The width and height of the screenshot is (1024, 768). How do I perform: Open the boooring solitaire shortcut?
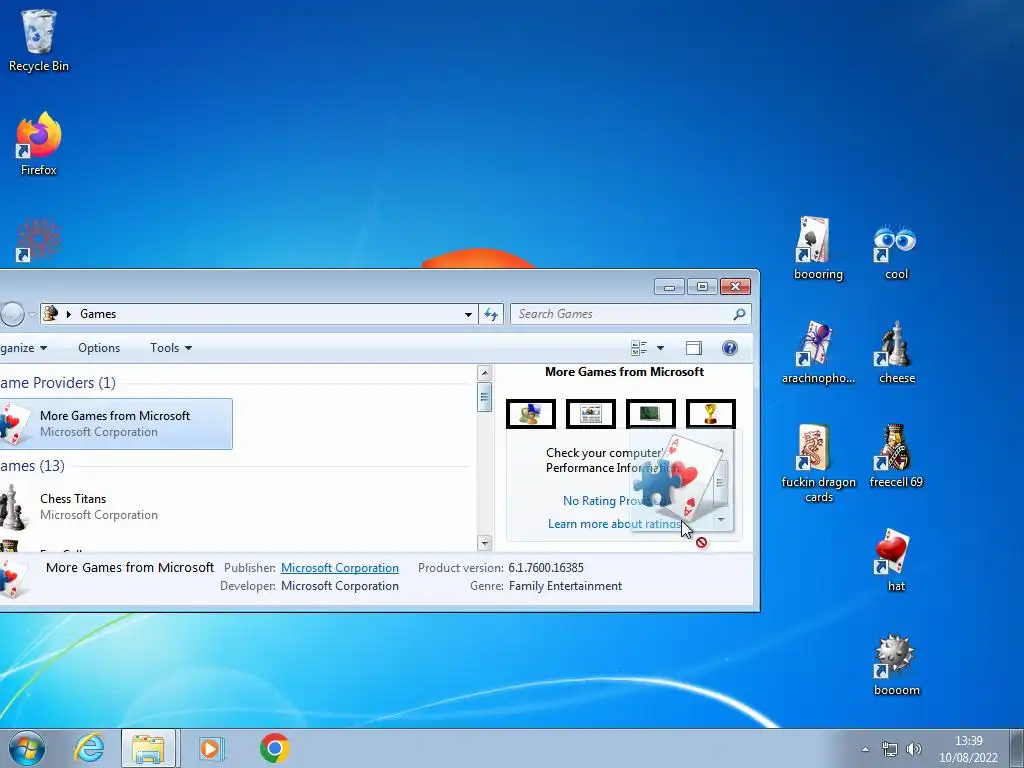point(818,248)
